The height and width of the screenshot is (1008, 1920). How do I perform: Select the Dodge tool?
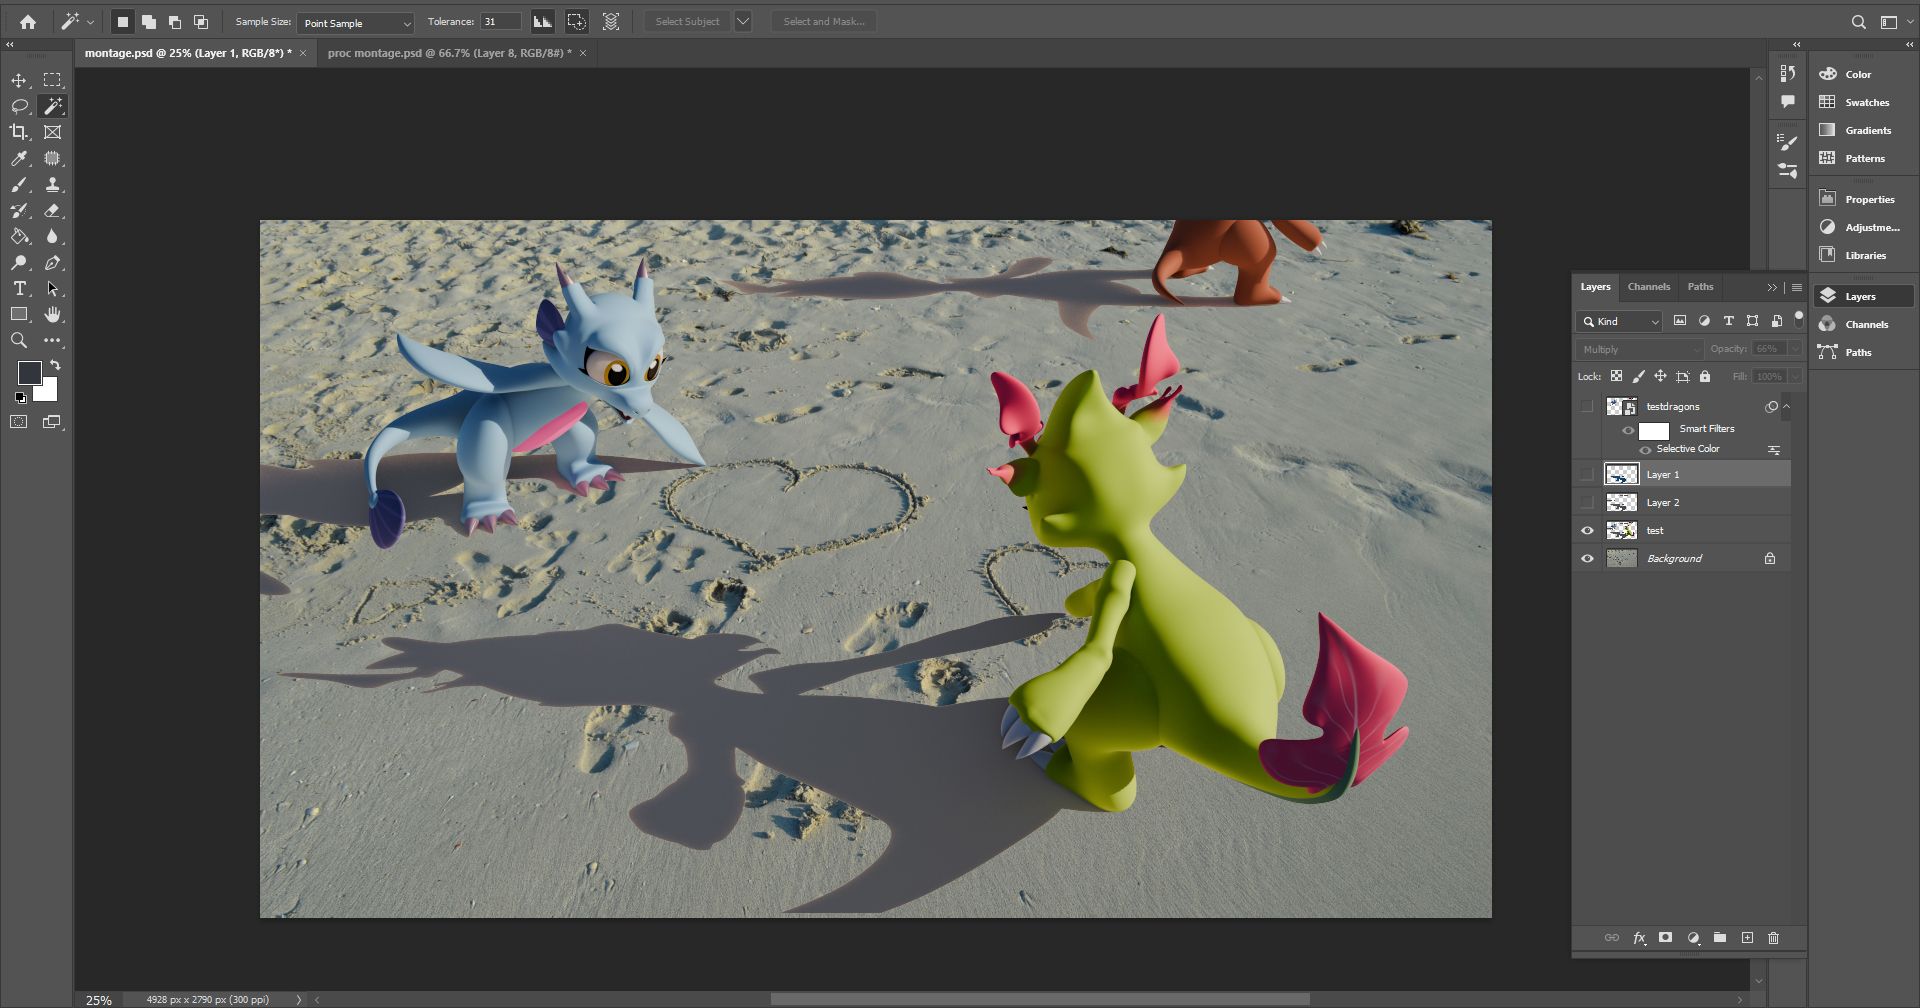click(x=19, y=263)
